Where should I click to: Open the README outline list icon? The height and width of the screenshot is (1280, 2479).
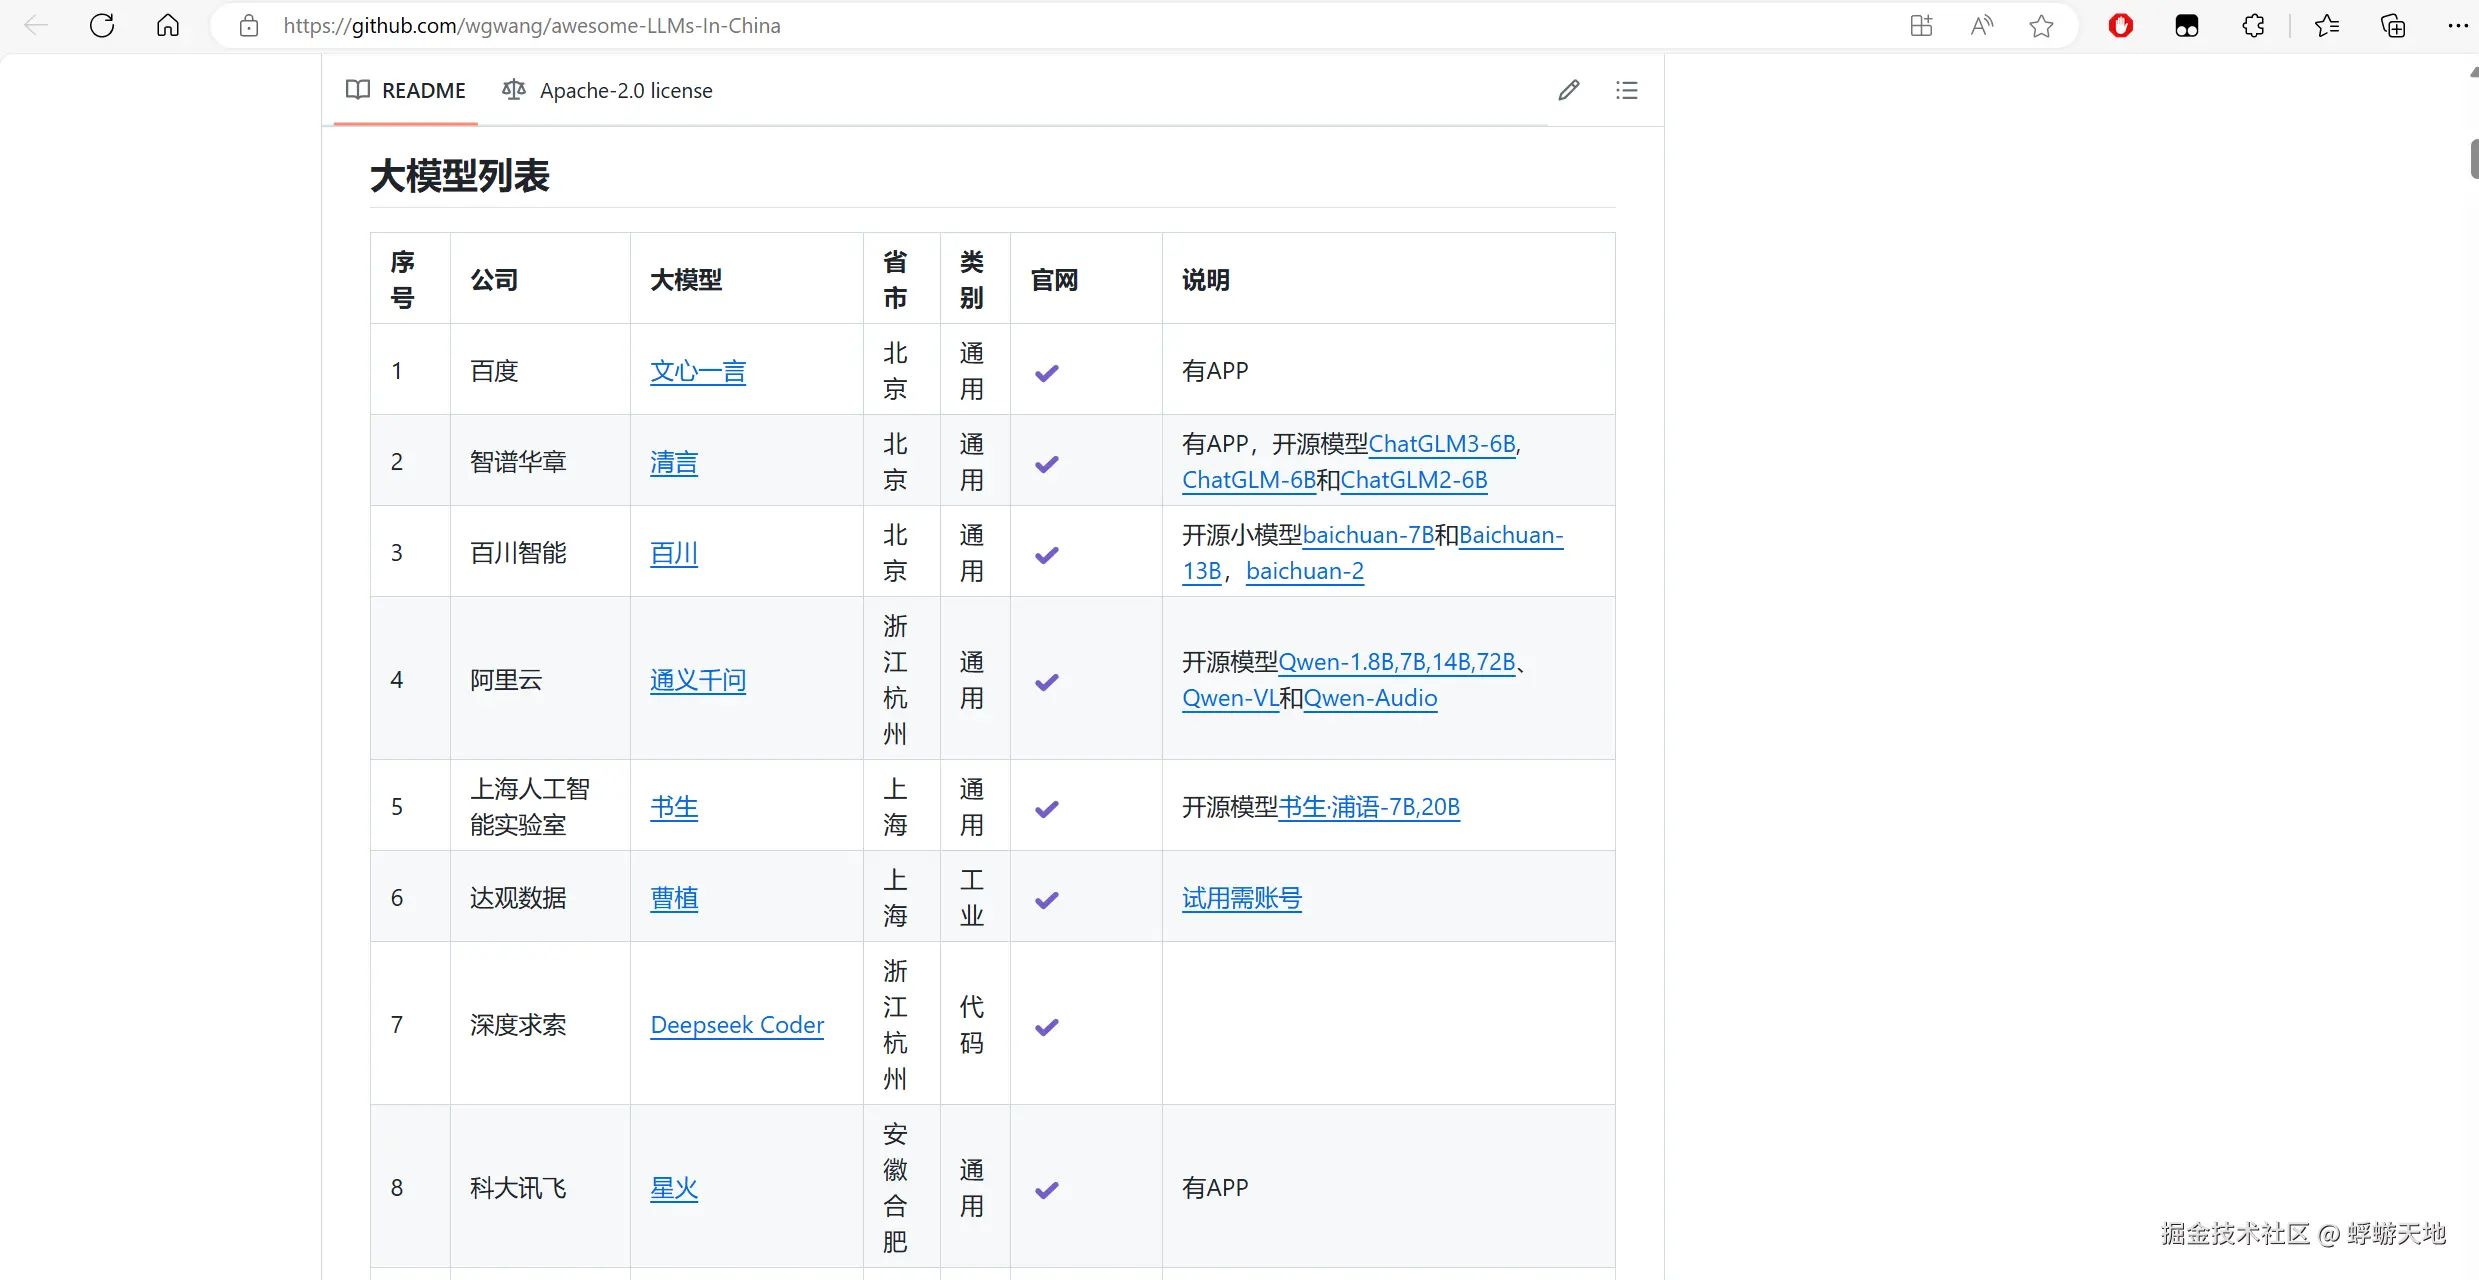click(1627, 91)
